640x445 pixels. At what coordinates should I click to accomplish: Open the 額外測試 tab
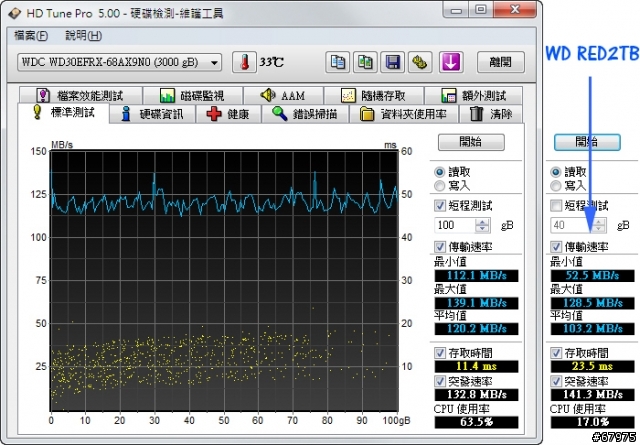click(x=473, y=96)
